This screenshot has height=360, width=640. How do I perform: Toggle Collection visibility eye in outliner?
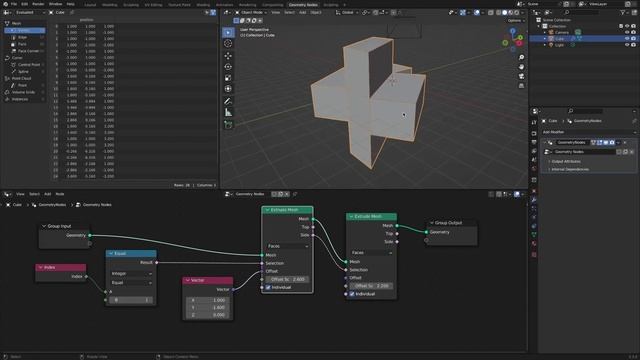(x=627, y=26)
